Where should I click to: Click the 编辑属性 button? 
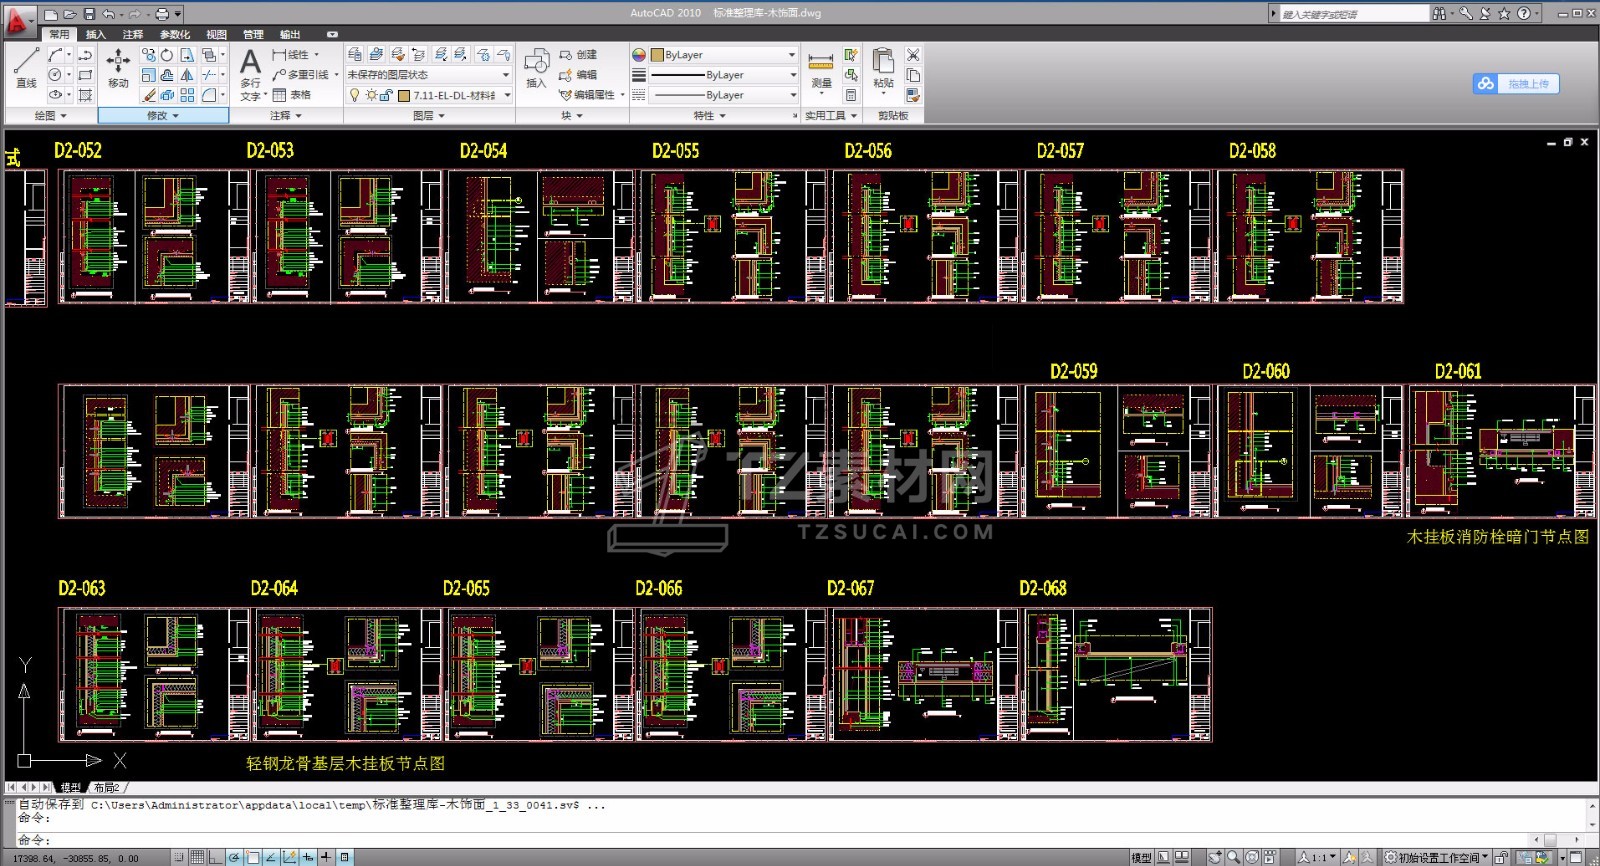pyautogui.click(x=593, y=95)
